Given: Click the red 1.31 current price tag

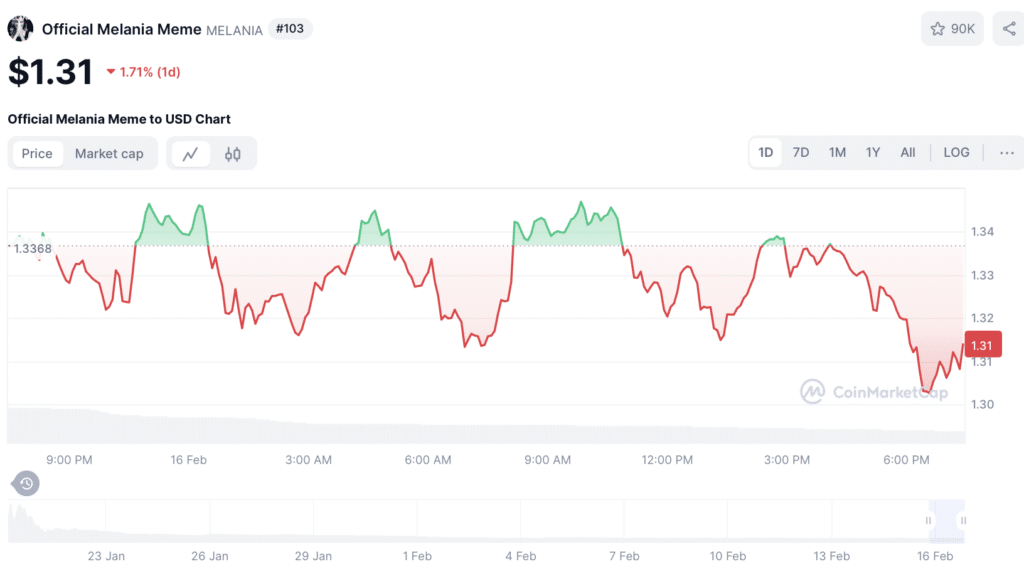Looking at the screenshot, I should coord(982,346).
